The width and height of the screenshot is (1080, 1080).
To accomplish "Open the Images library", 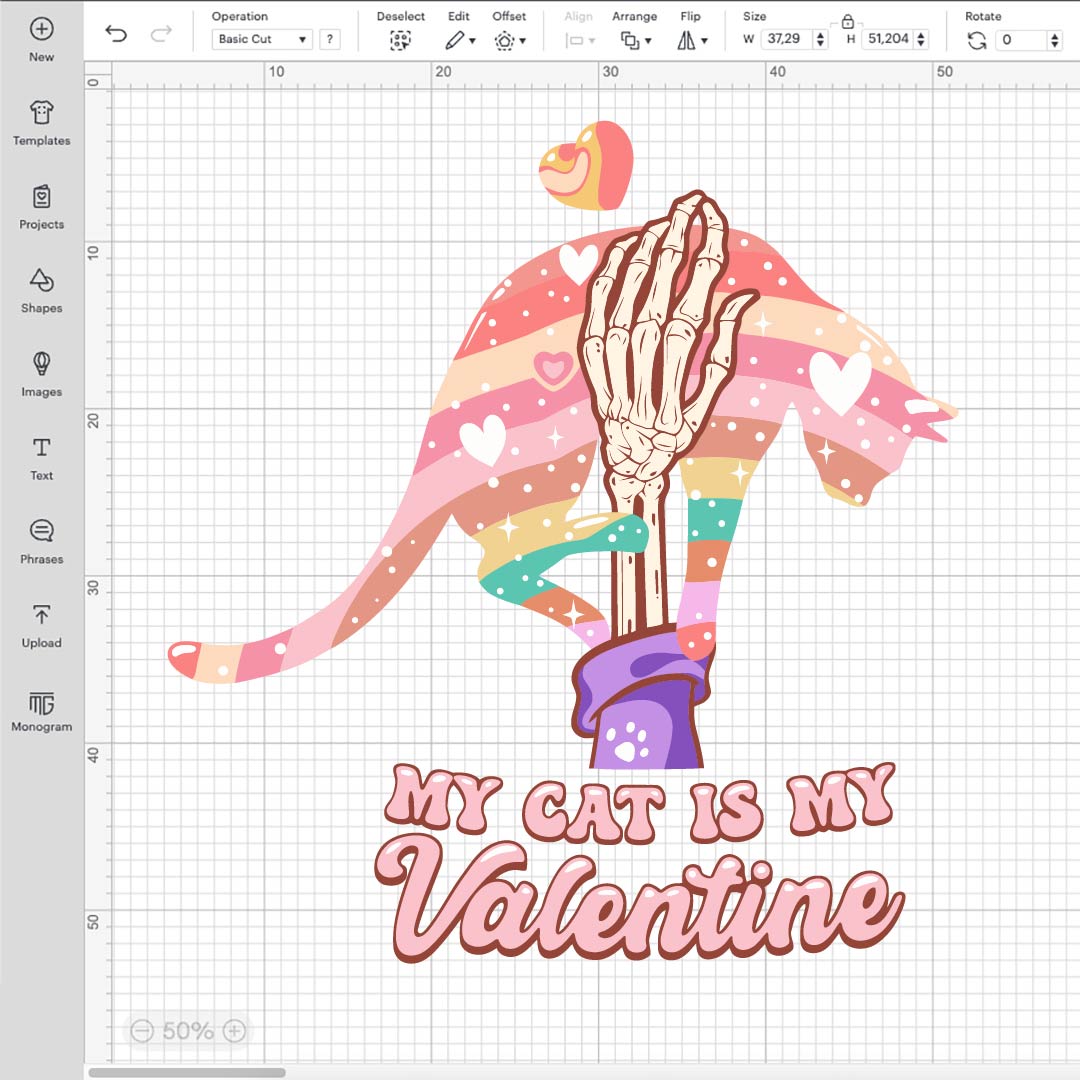I will pos(41,375).
